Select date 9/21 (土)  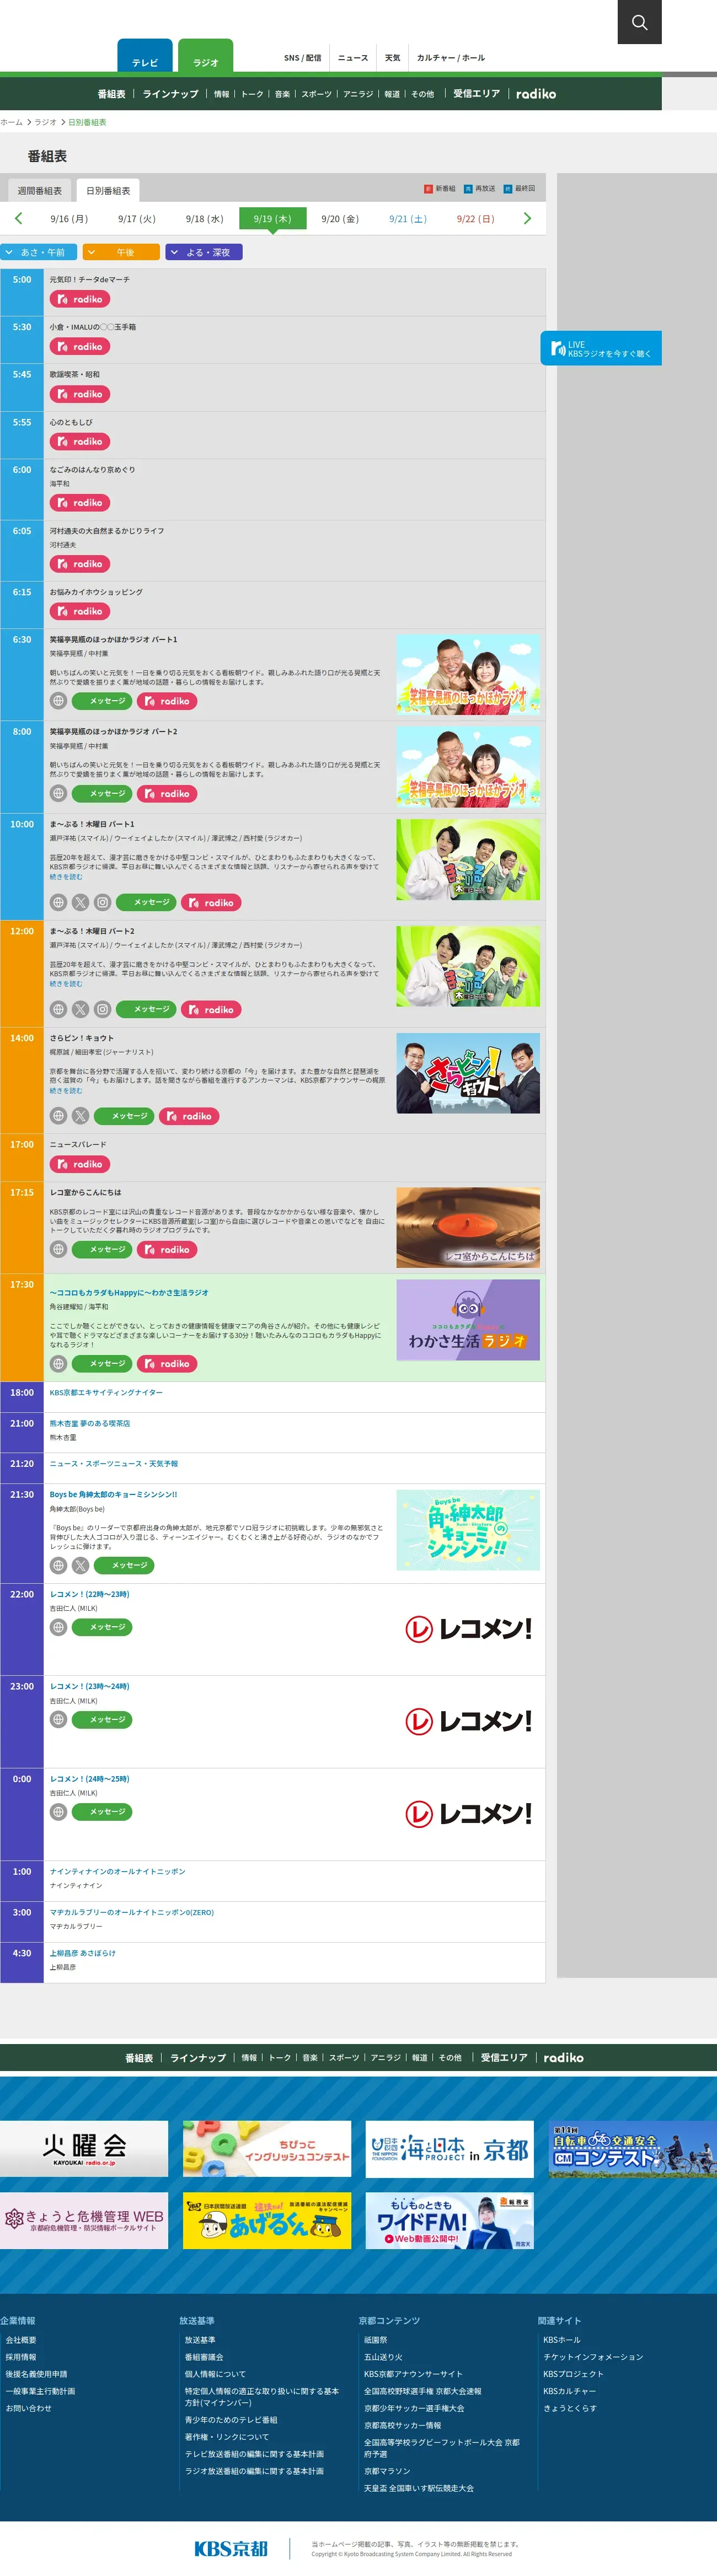point(408,218)
